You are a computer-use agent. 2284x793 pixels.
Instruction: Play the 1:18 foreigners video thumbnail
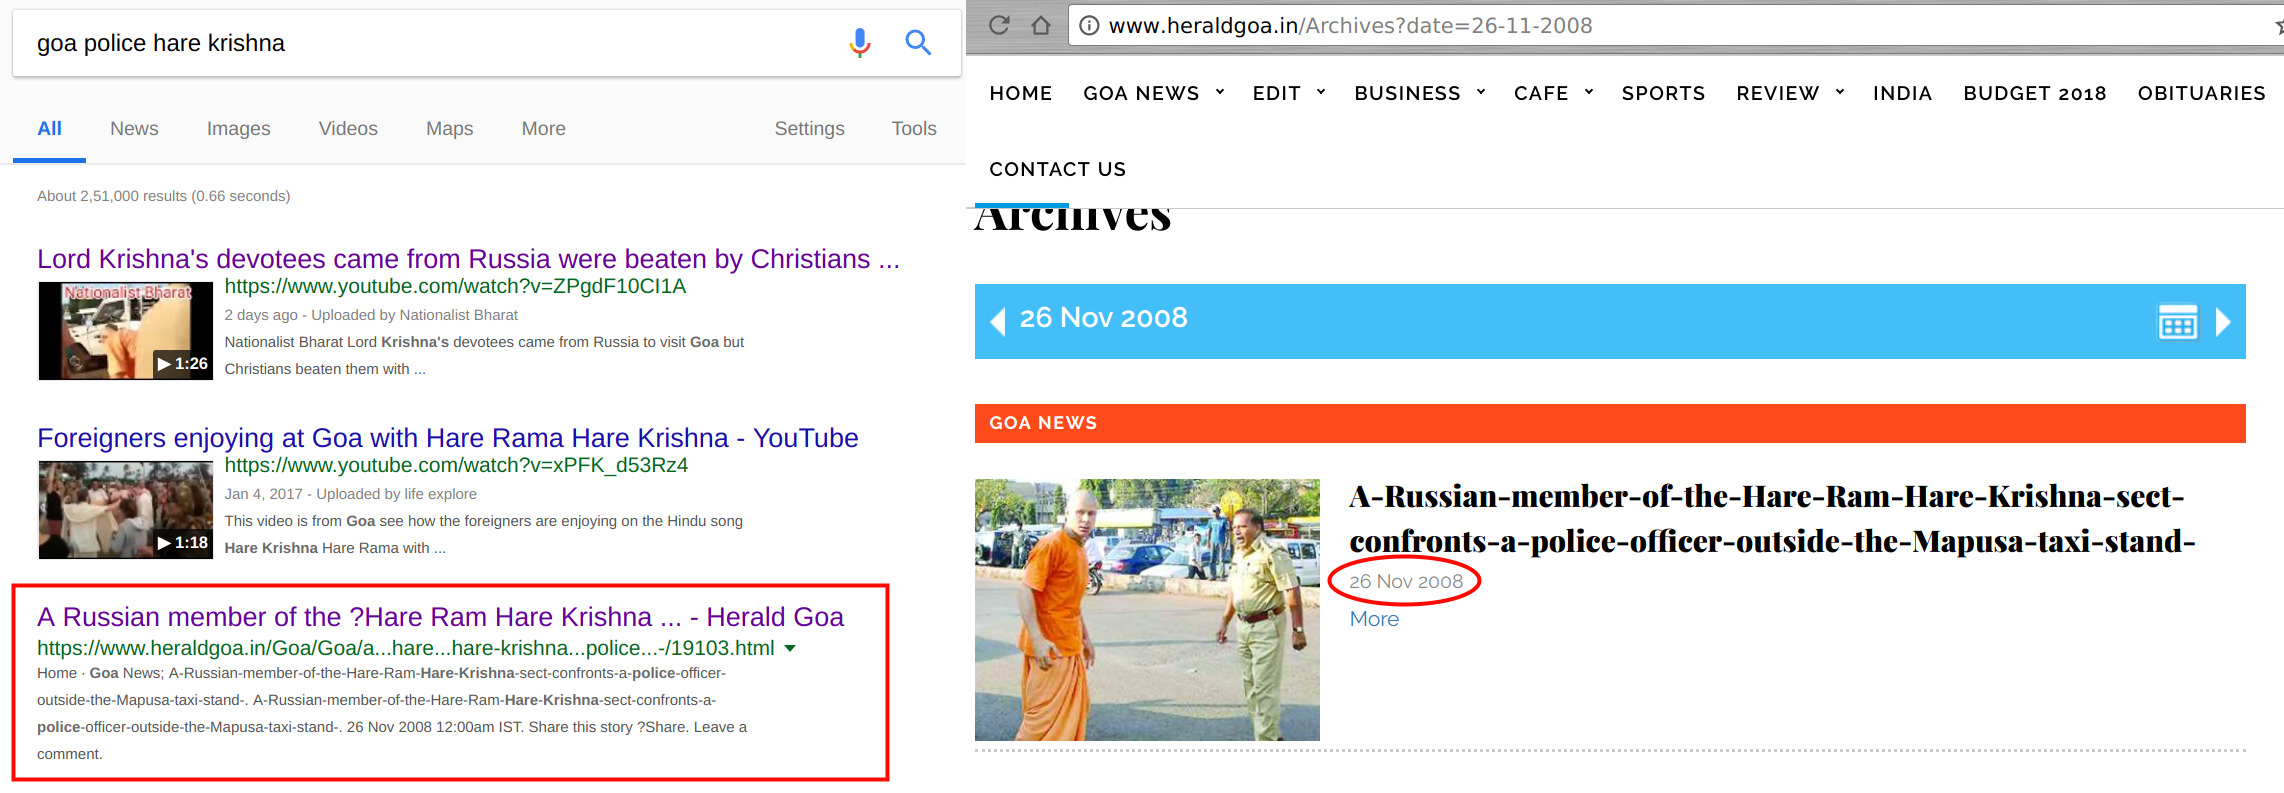[126, 510]
